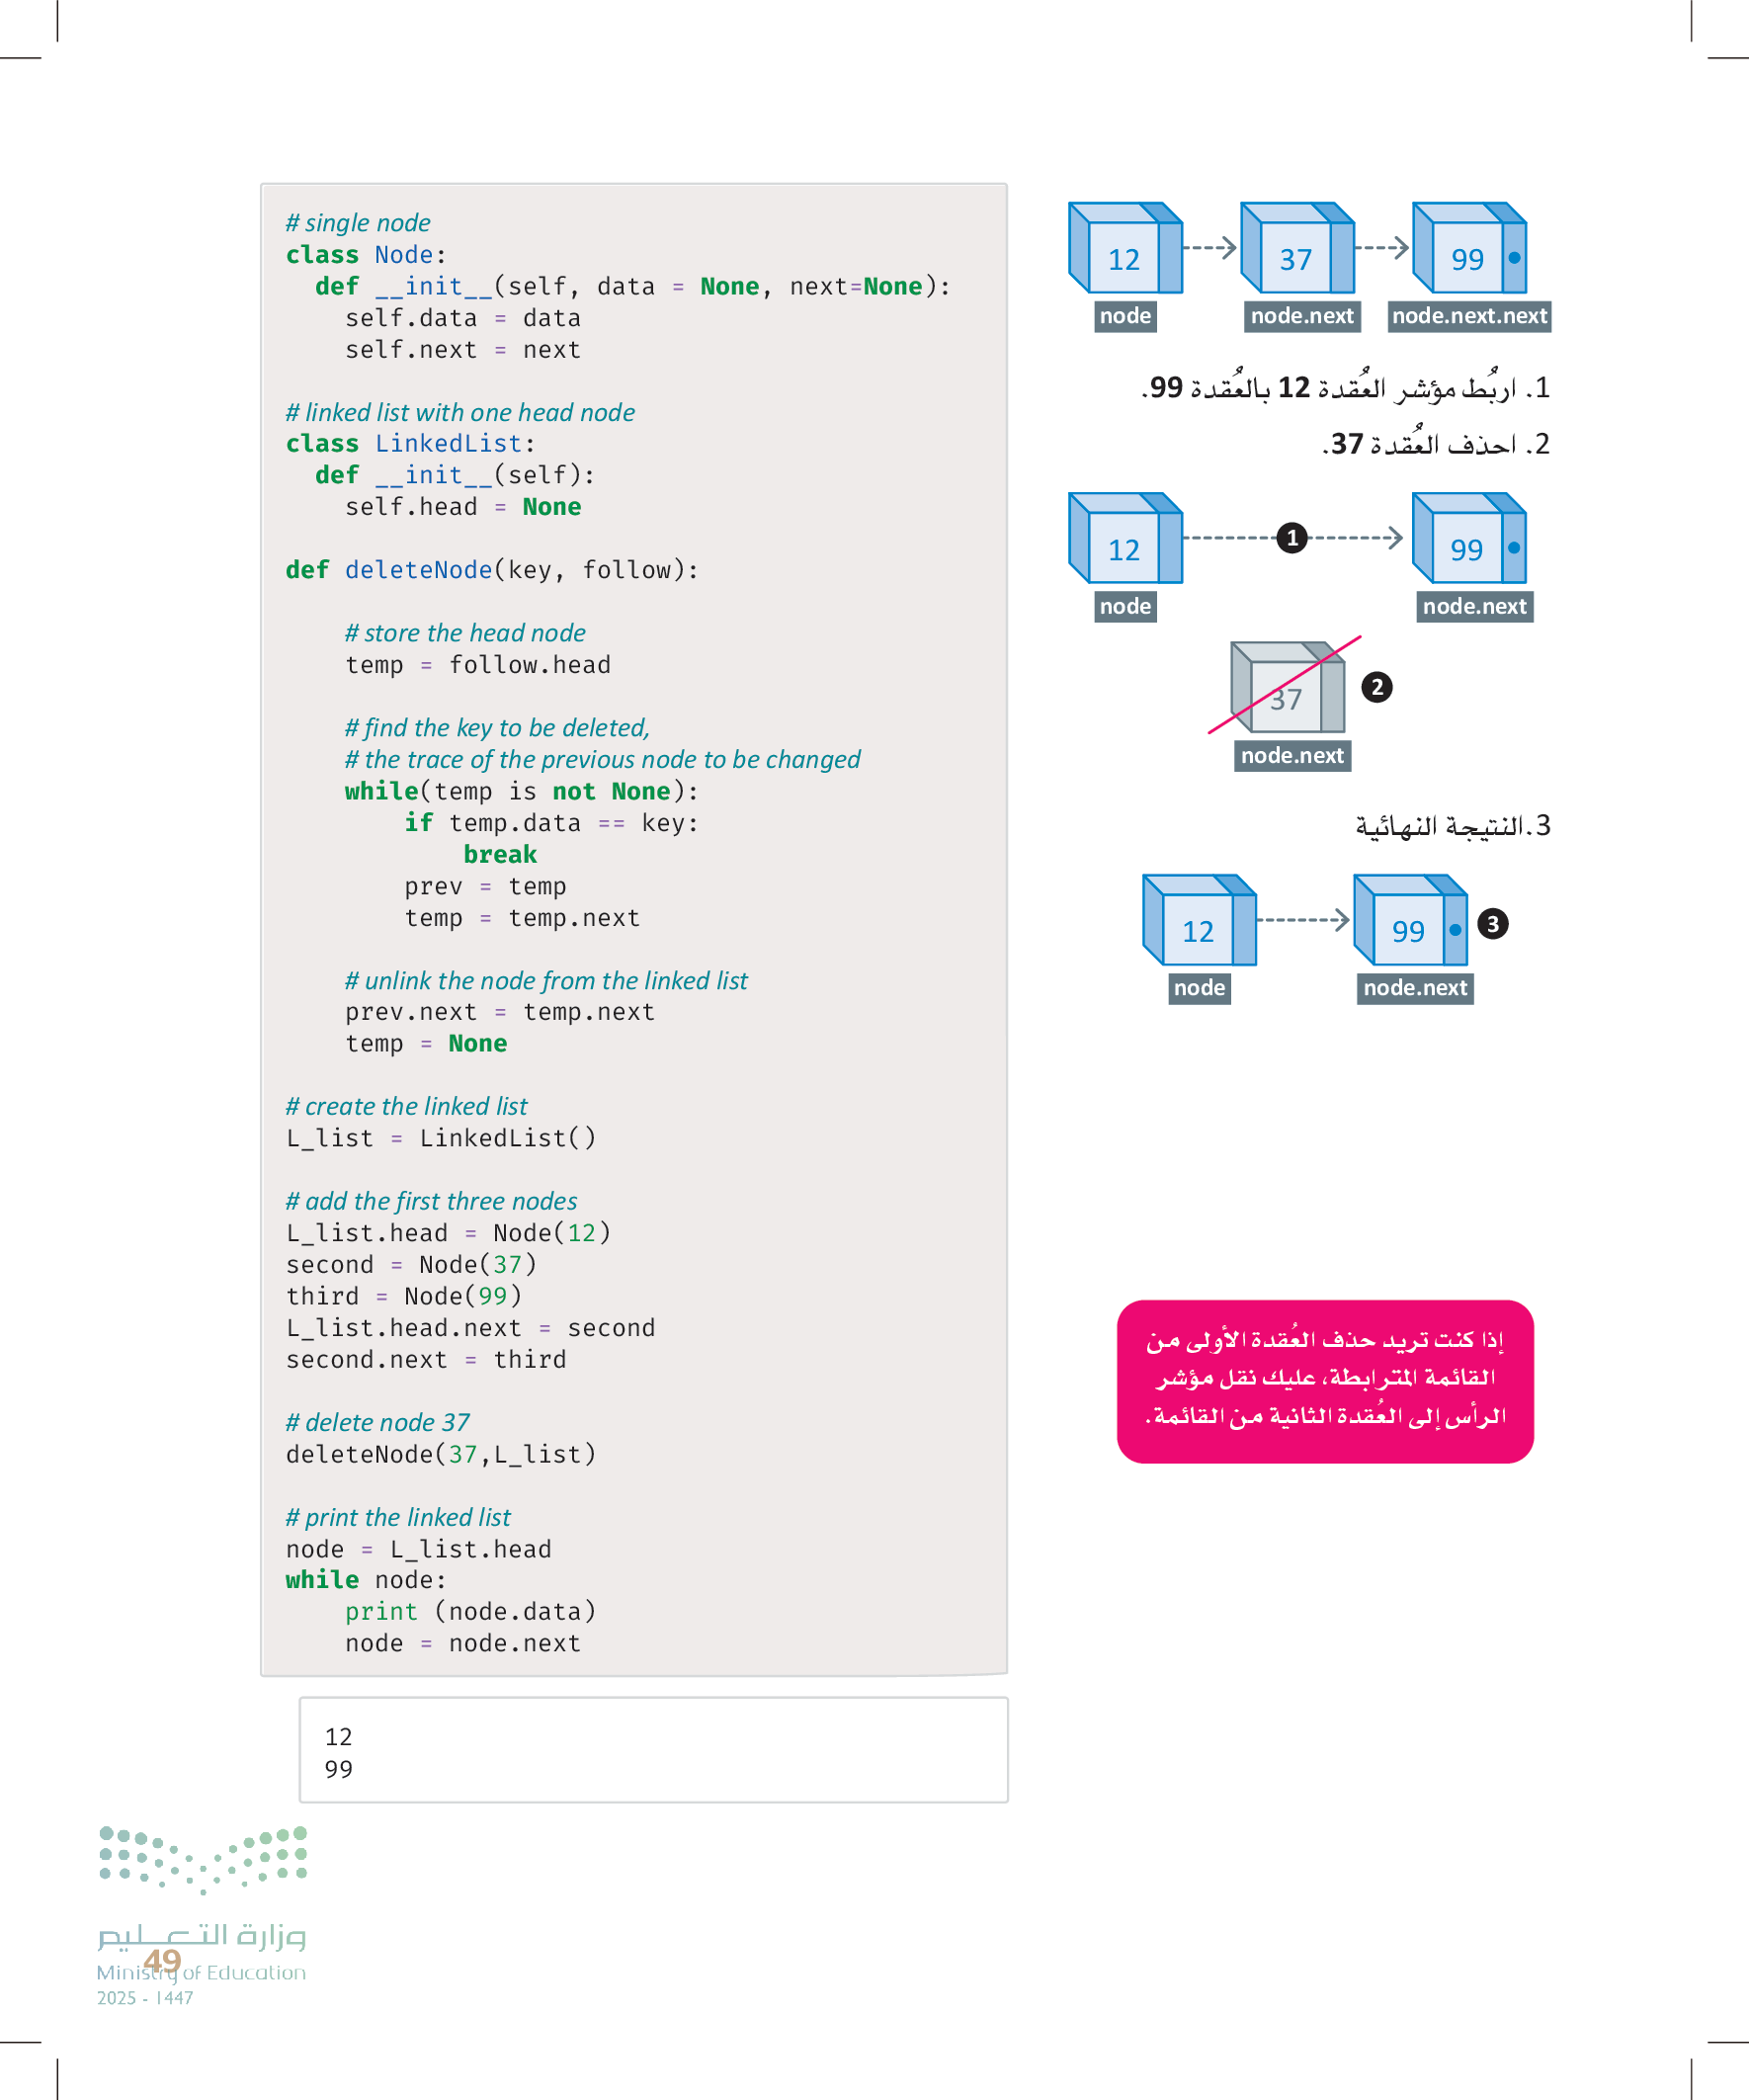The height and width of the screenshot is (2100, 1749).
Task: Click the node.next label under the gray cube
Action: click(x=1291, y=756)
